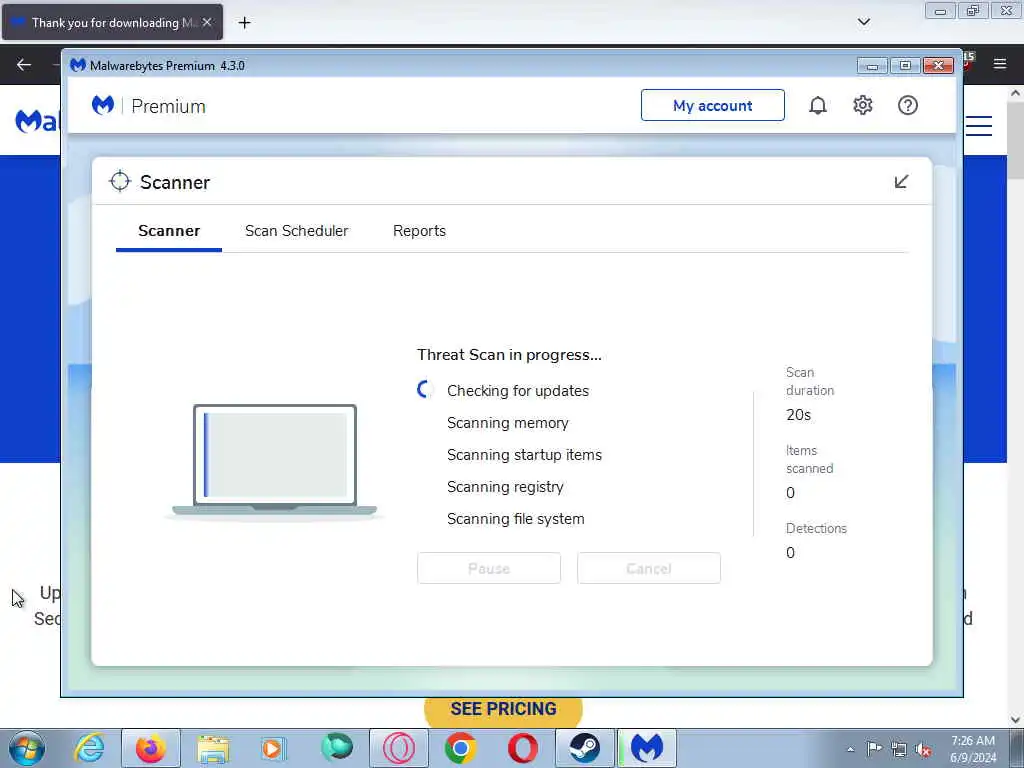This screenshot has width=1024, height=768.
Task: Pause the threat scan
Action: [488, 568]
